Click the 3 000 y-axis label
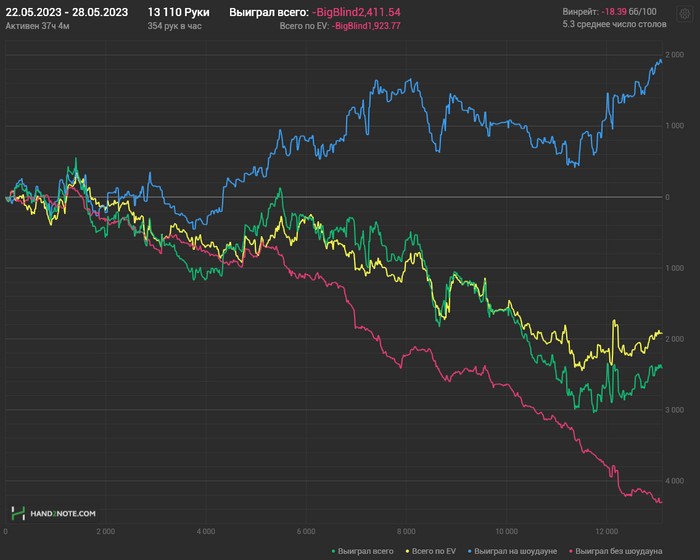Screen dimensions: 700x560 click(x=675, y=410)
